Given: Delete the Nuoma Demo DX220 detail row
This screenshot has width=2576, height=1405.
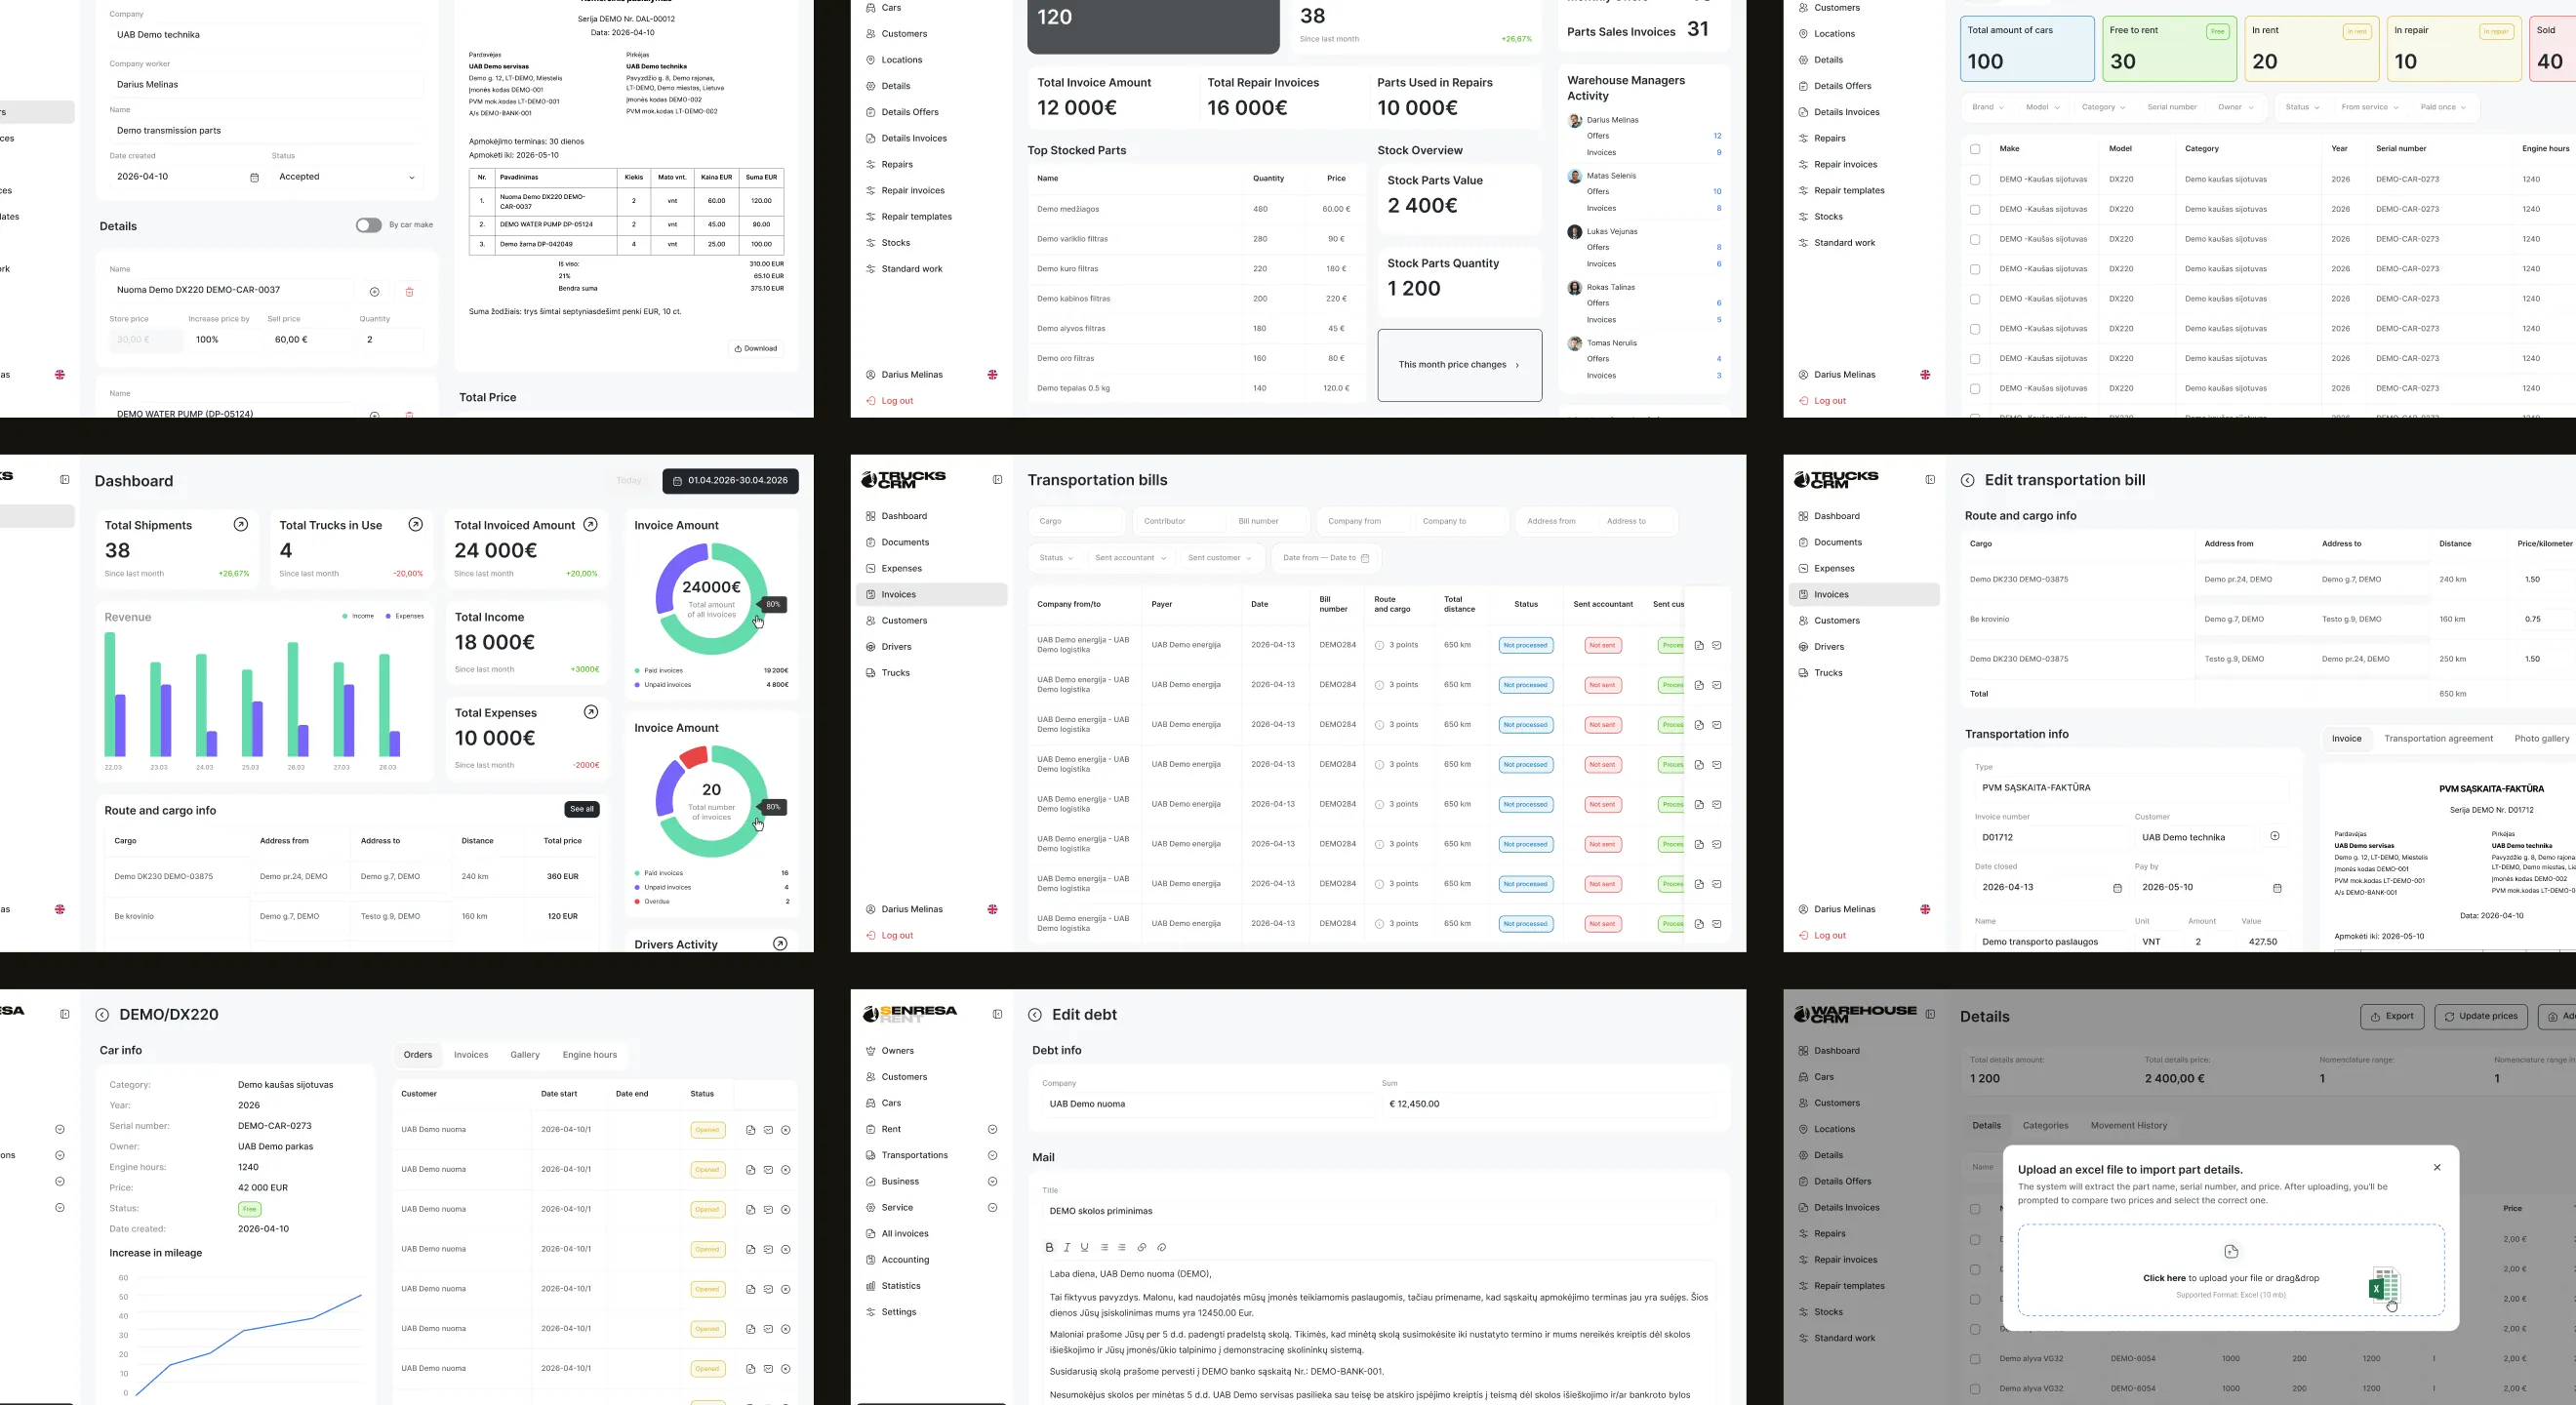Looking at the screenshot, I should [x=409, y=292].
